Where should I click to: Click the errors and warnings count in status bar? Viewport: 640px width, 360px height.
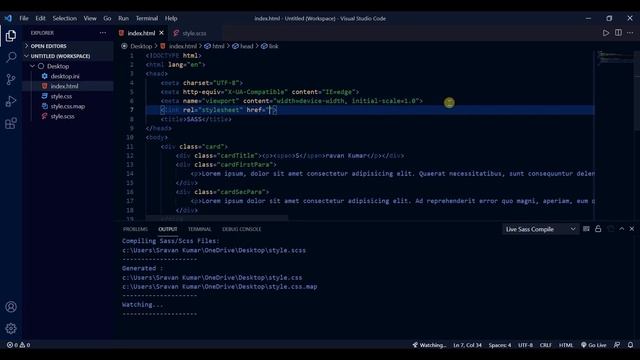click(18, 345)
